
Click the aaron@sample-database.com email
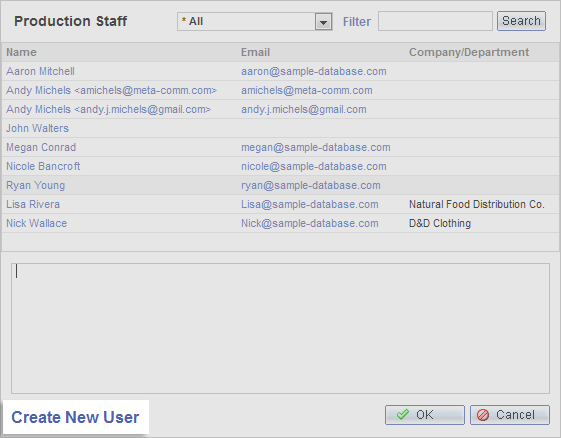[x=314, y=71]
